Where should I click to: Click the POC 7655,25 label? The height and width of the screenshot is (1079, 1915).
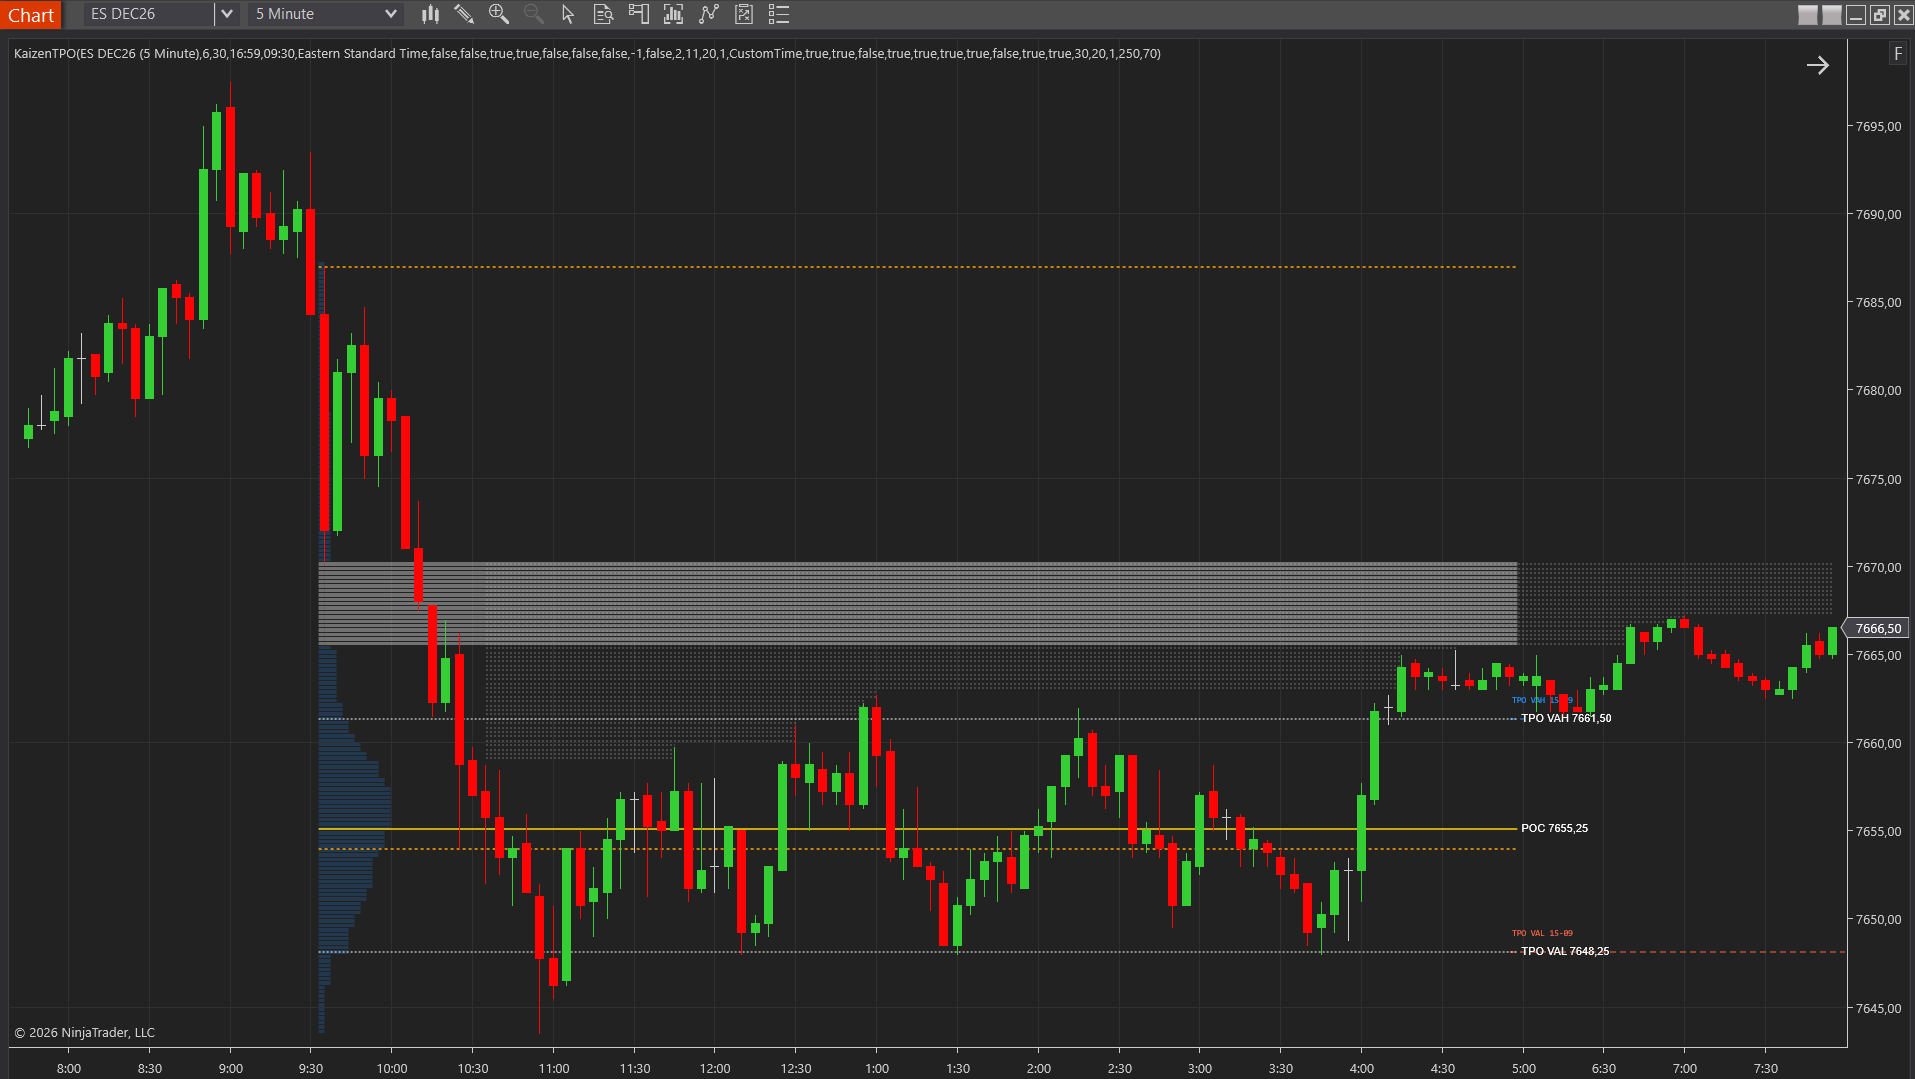(x=1554, y=828)
